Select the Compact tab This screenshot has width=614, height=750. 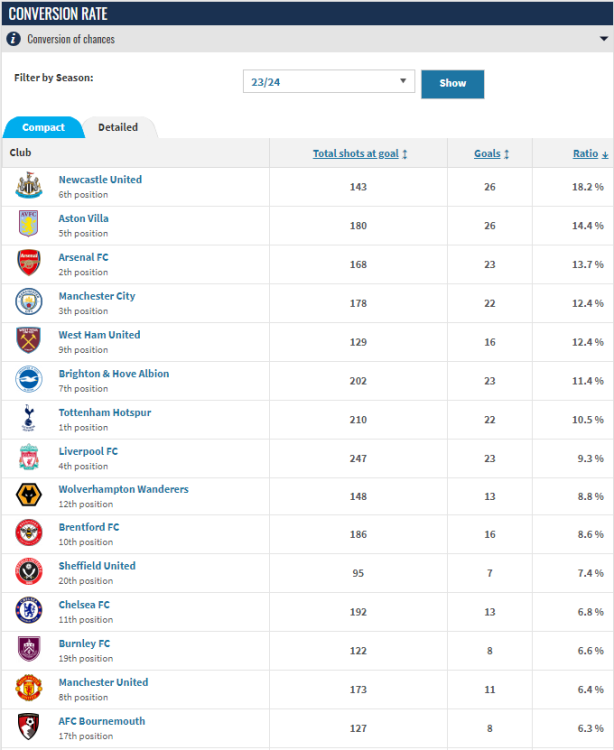[x=44, y=128]
